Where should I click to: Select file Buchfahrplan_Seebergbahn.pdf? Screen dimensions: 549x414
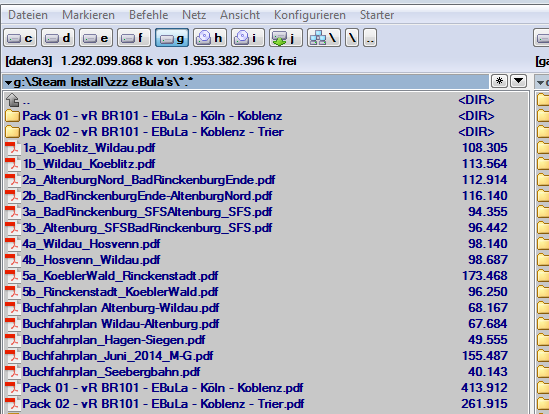click(x=111, y=372)
